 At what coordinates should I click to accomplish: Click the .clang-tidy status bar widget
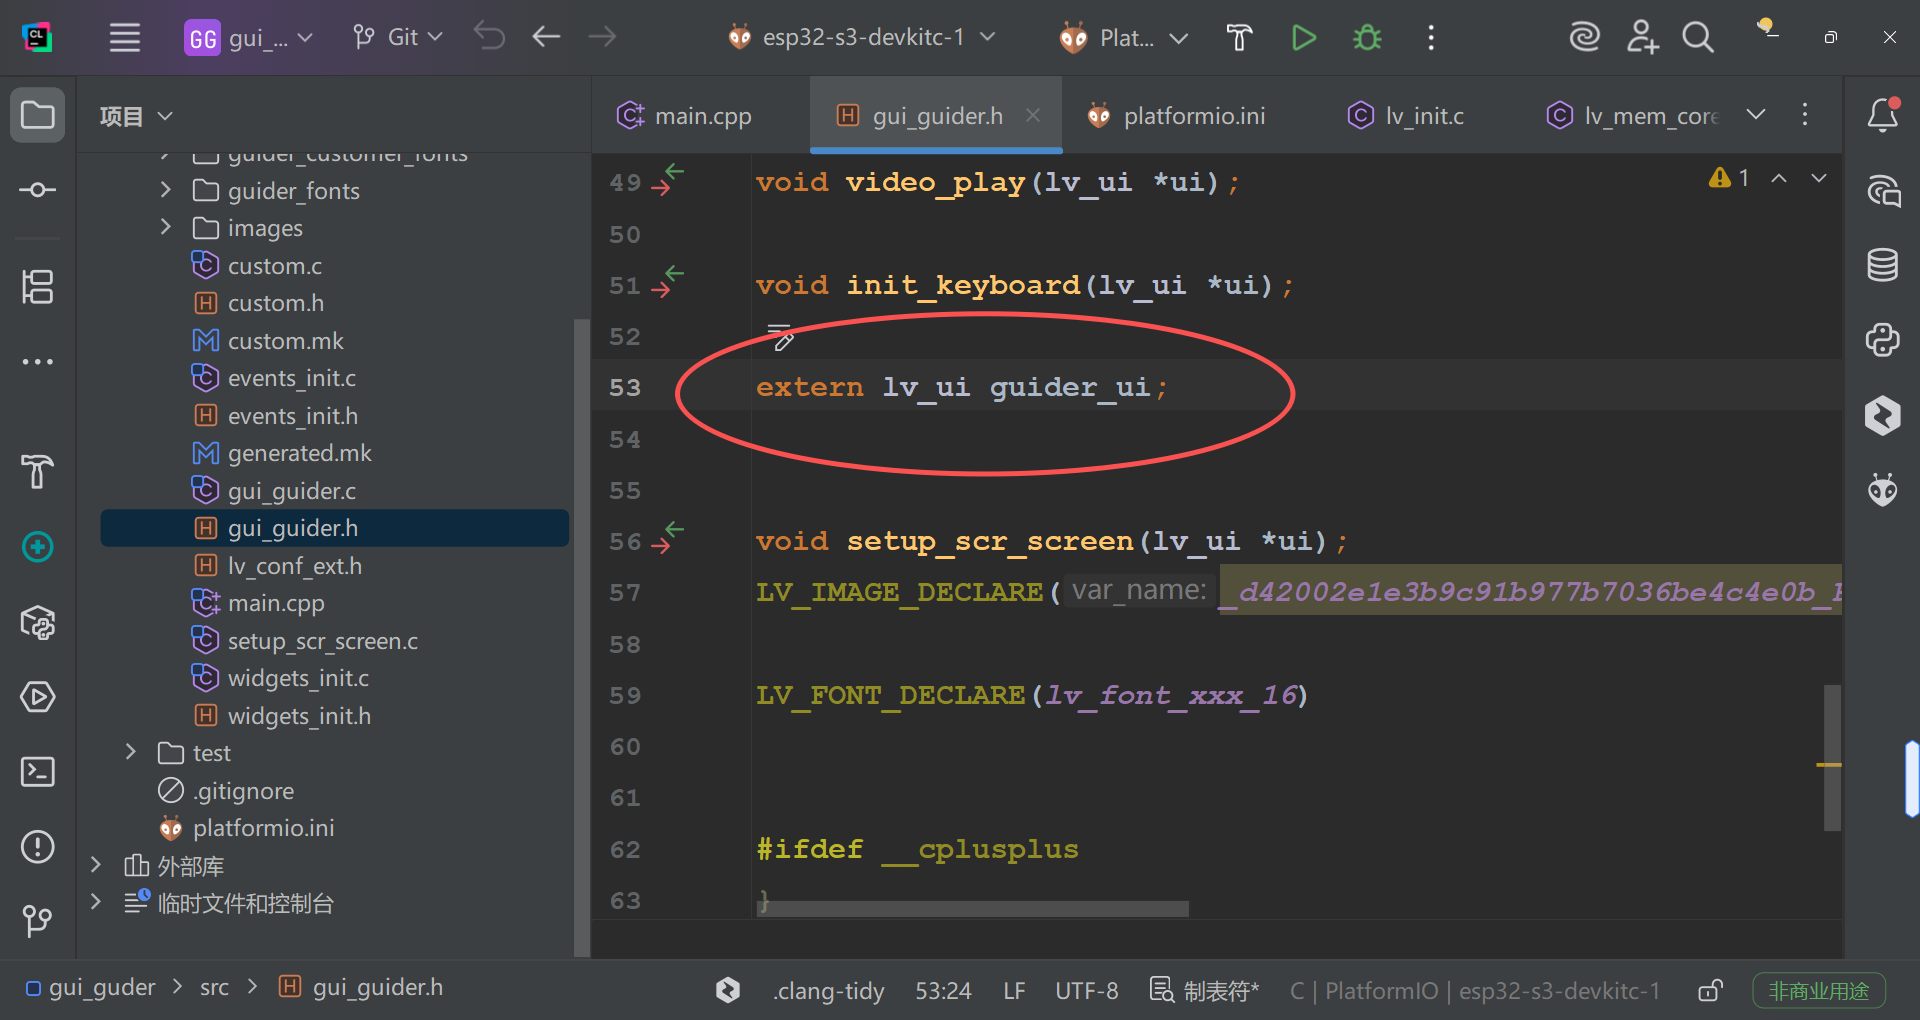tap(828, 991)
